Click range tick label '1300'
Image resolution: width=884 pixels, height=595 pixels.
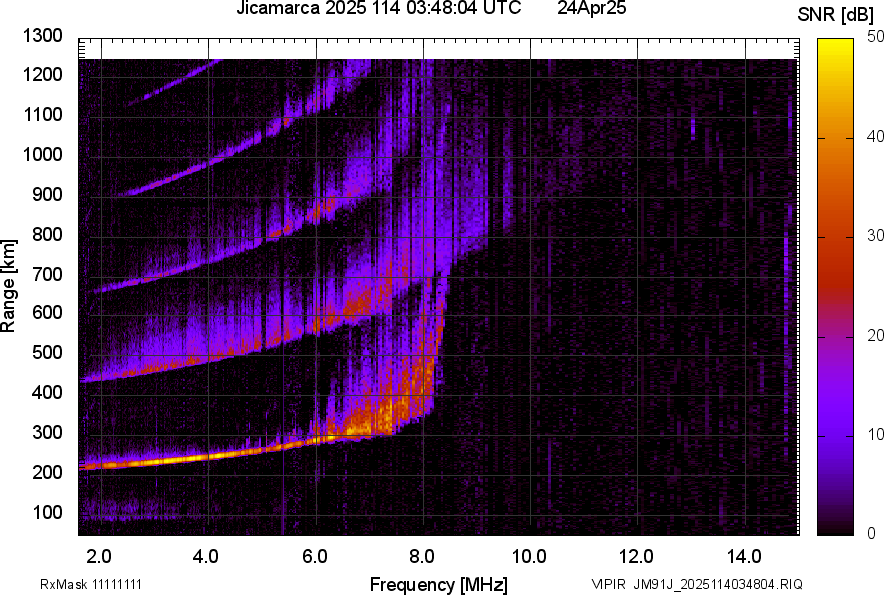click(43, 36)
